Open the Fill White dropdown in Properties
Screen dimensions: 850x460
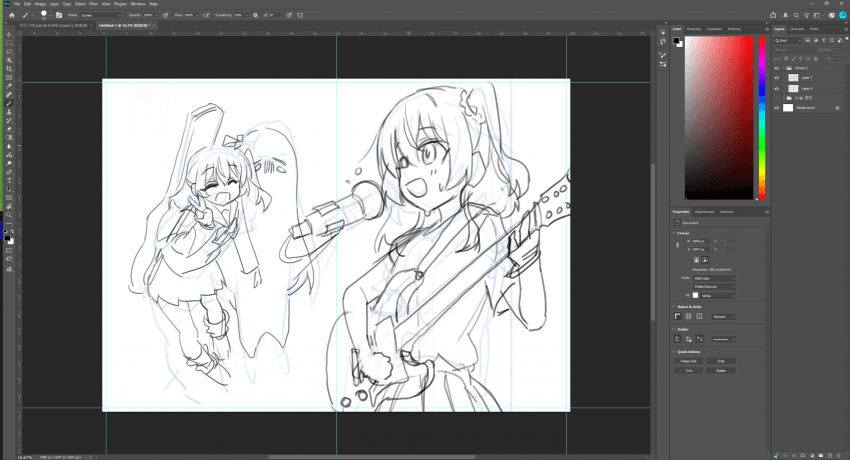(718, 296)
